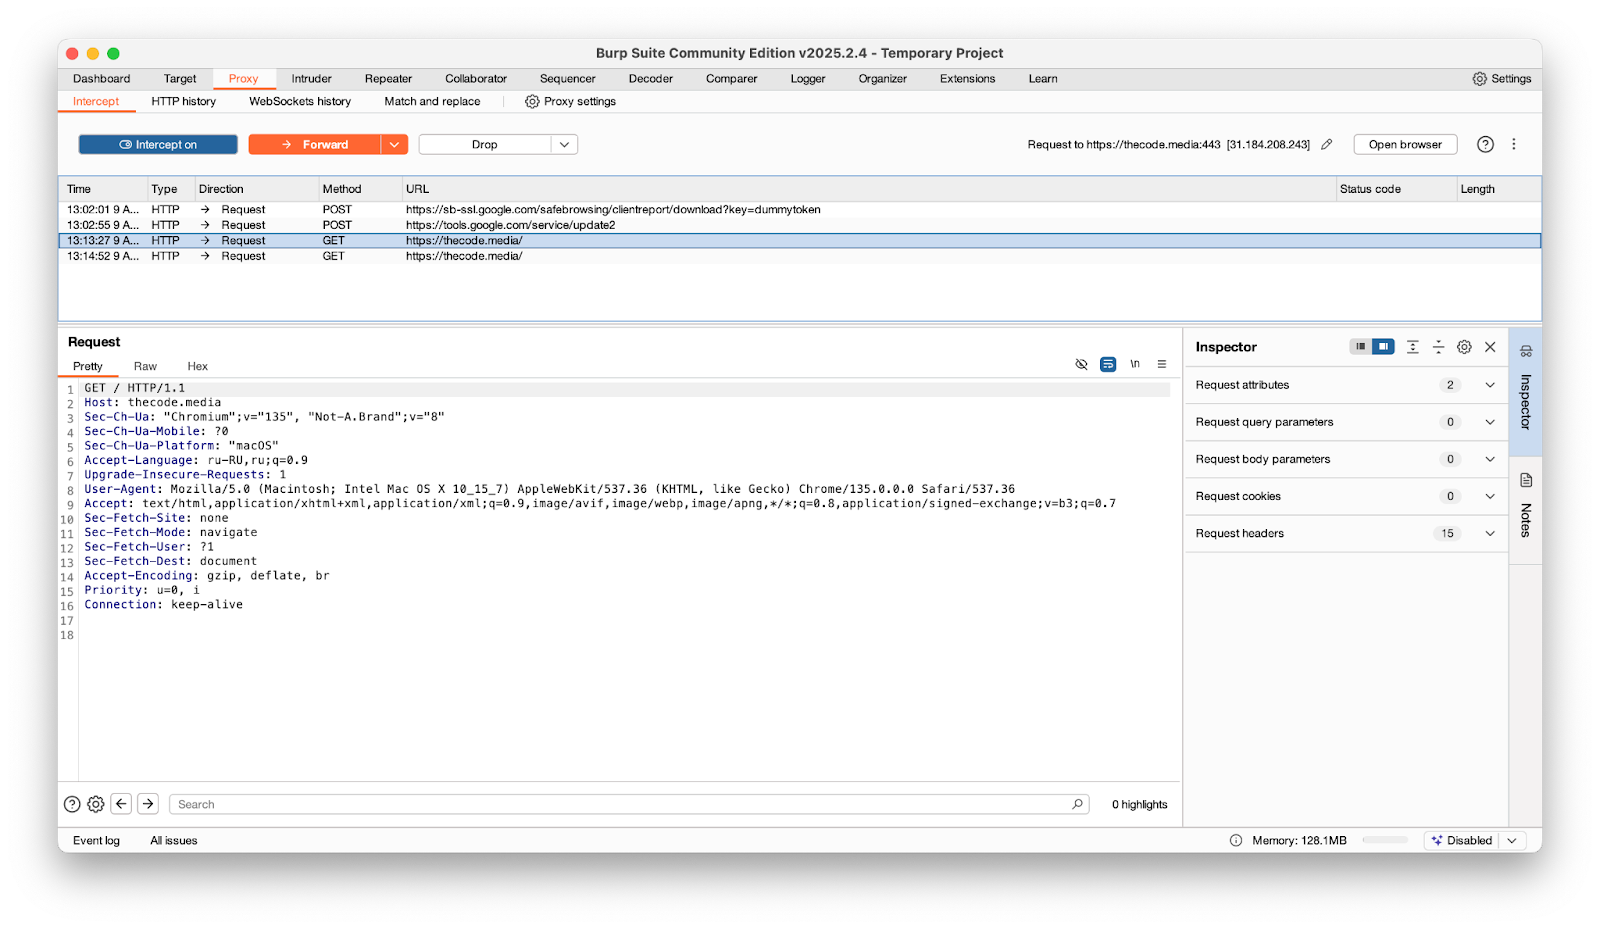Viewport: 1600px width, 929px height.
Task: Switch Inspector to right-docked layout
Action: [1383, 347]
